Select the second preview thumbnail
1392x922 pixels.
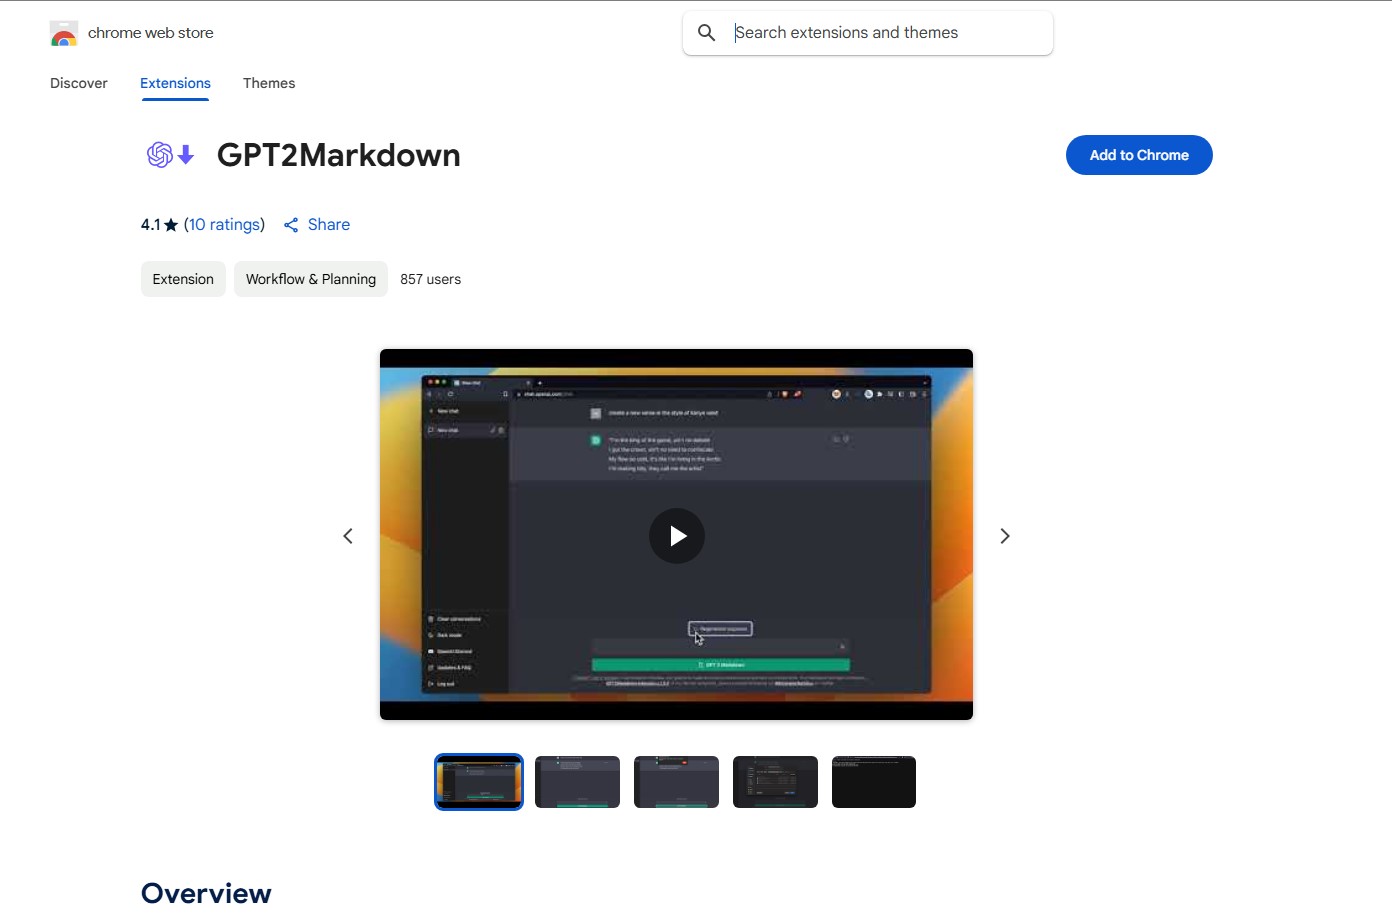[577, 782]
